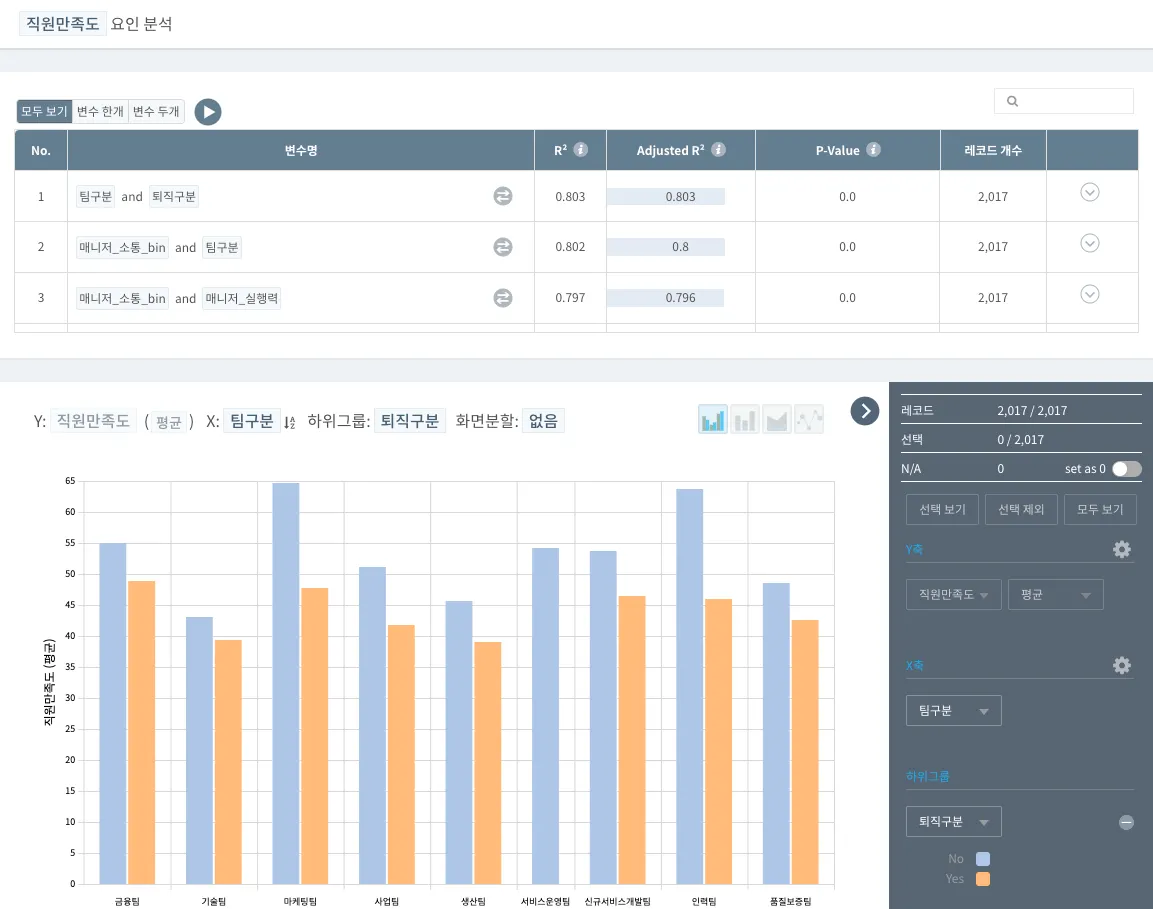Click the No legend color swatch
Screen dimensions: 1153x909
tap(983, 859)
